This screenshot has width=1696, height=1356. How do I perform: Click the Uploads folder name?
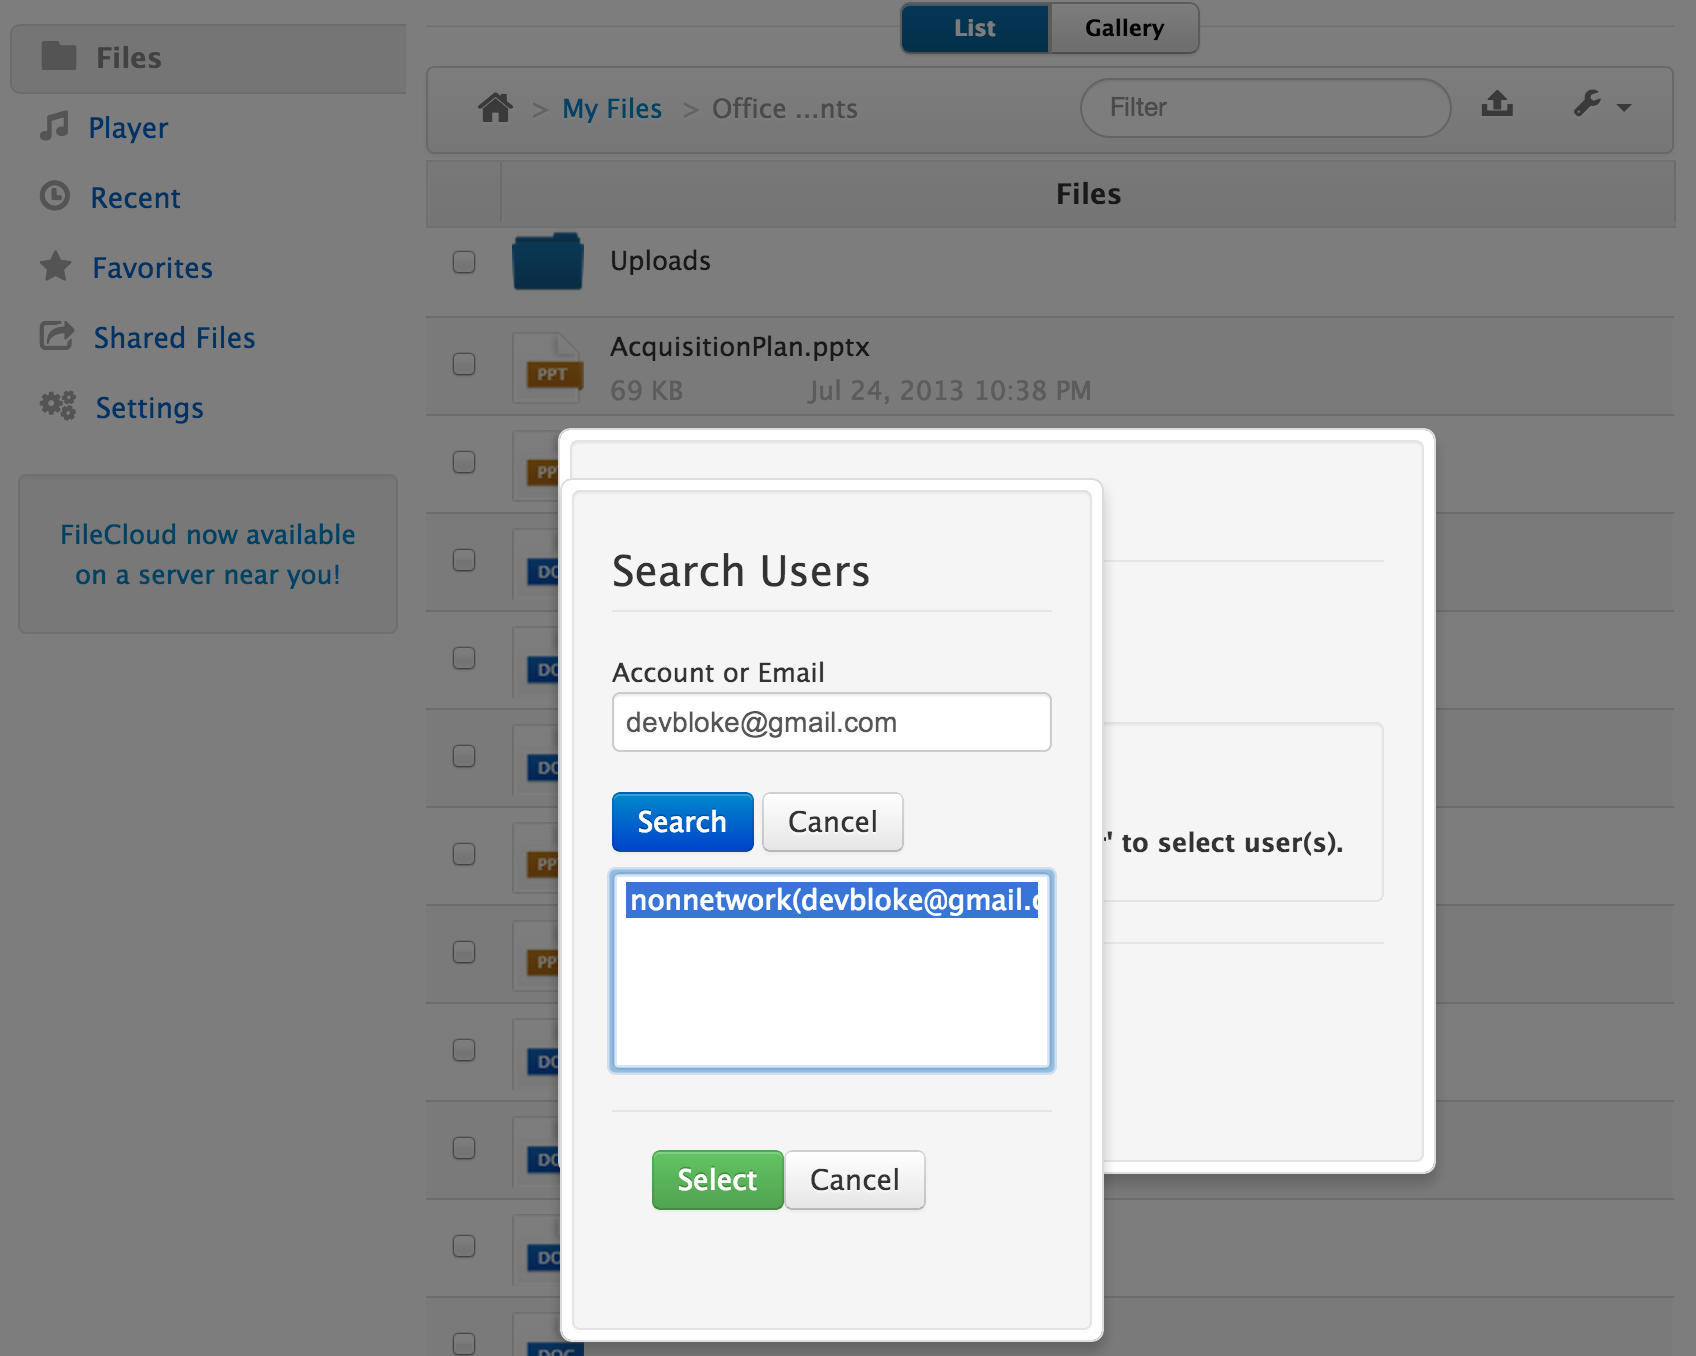(x=660, y=261)
